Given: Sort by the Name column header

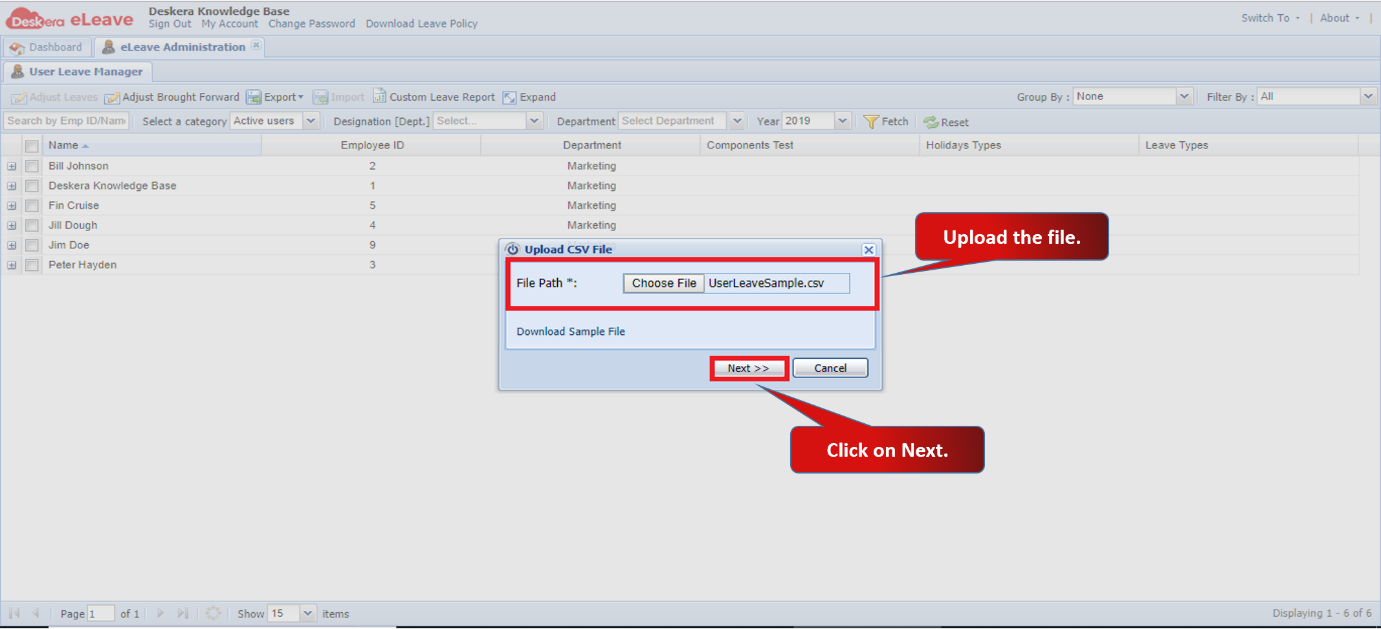Looking at the screenshot, I should 152,145.
